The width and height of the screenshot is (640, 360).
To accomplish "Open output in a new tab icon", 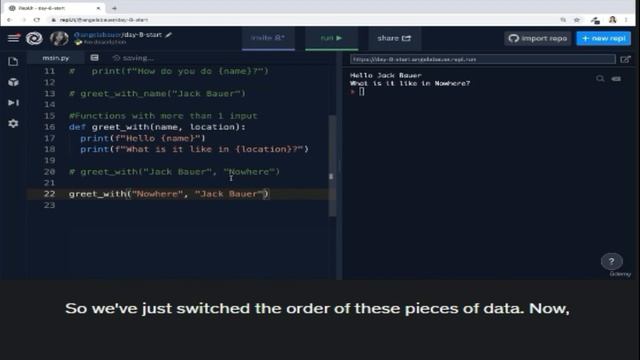I will 625,60.
